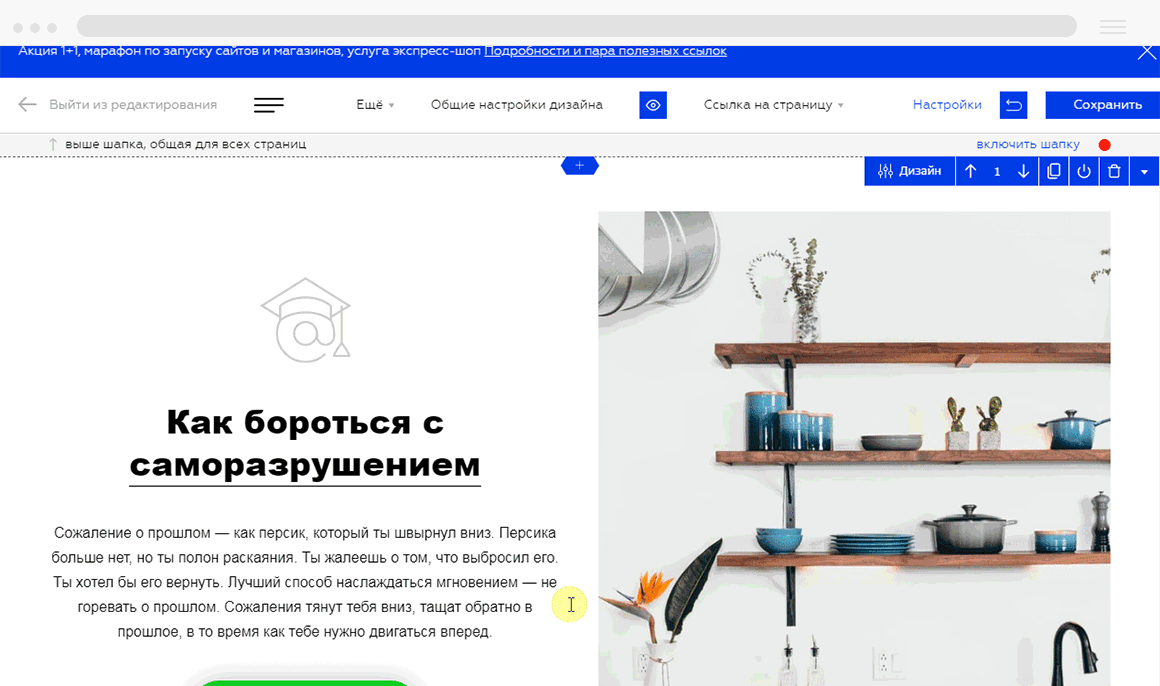Move block down with down arrow
The image size is (1160, 686).
point(1023,172)
